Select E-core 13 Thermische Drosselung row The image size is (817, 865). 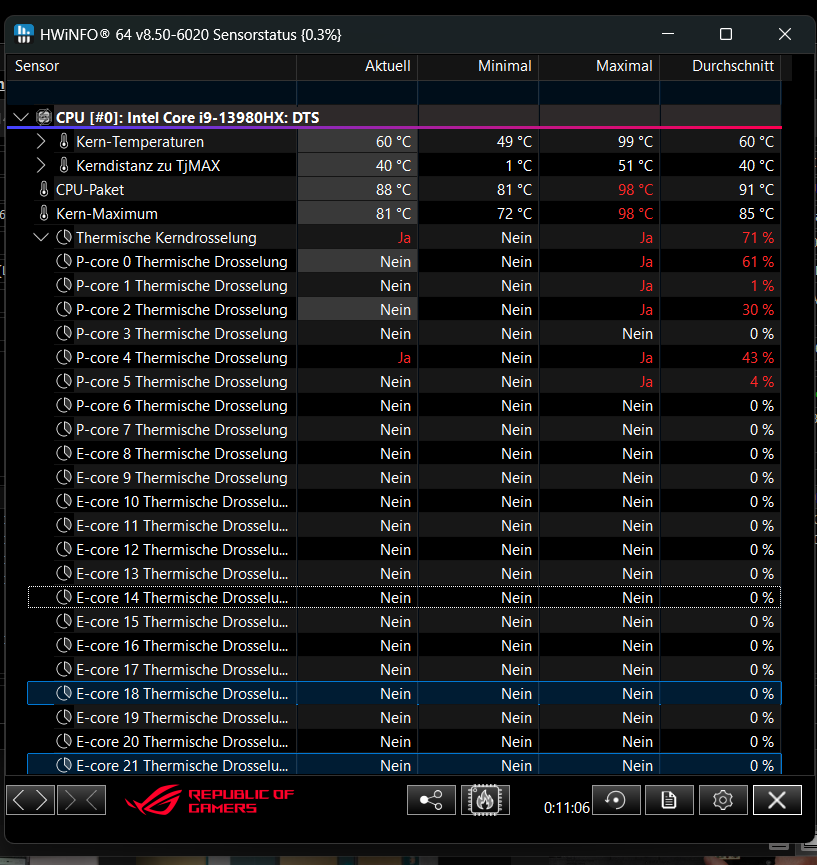coord(404,574)
